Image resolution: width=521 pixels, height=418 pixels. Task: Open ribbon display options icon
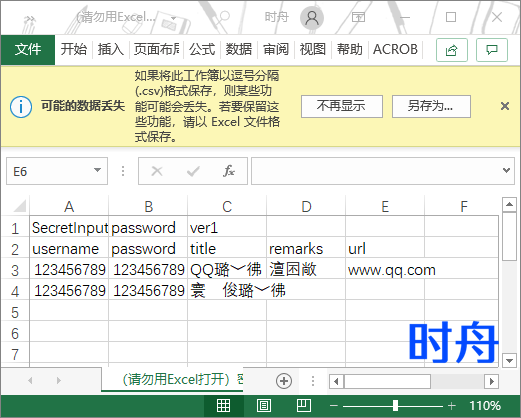point(358,17)
